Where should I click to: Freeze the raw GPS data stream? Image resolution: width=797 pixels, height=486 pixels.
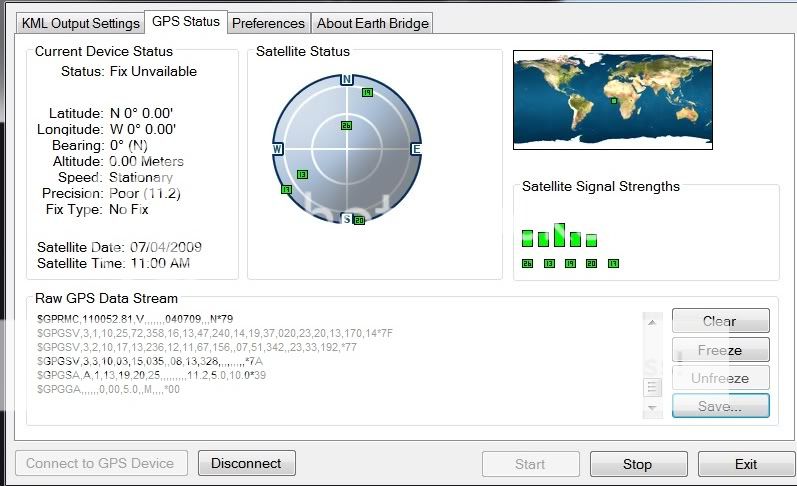pyautogui.click(x=720, y=350)
